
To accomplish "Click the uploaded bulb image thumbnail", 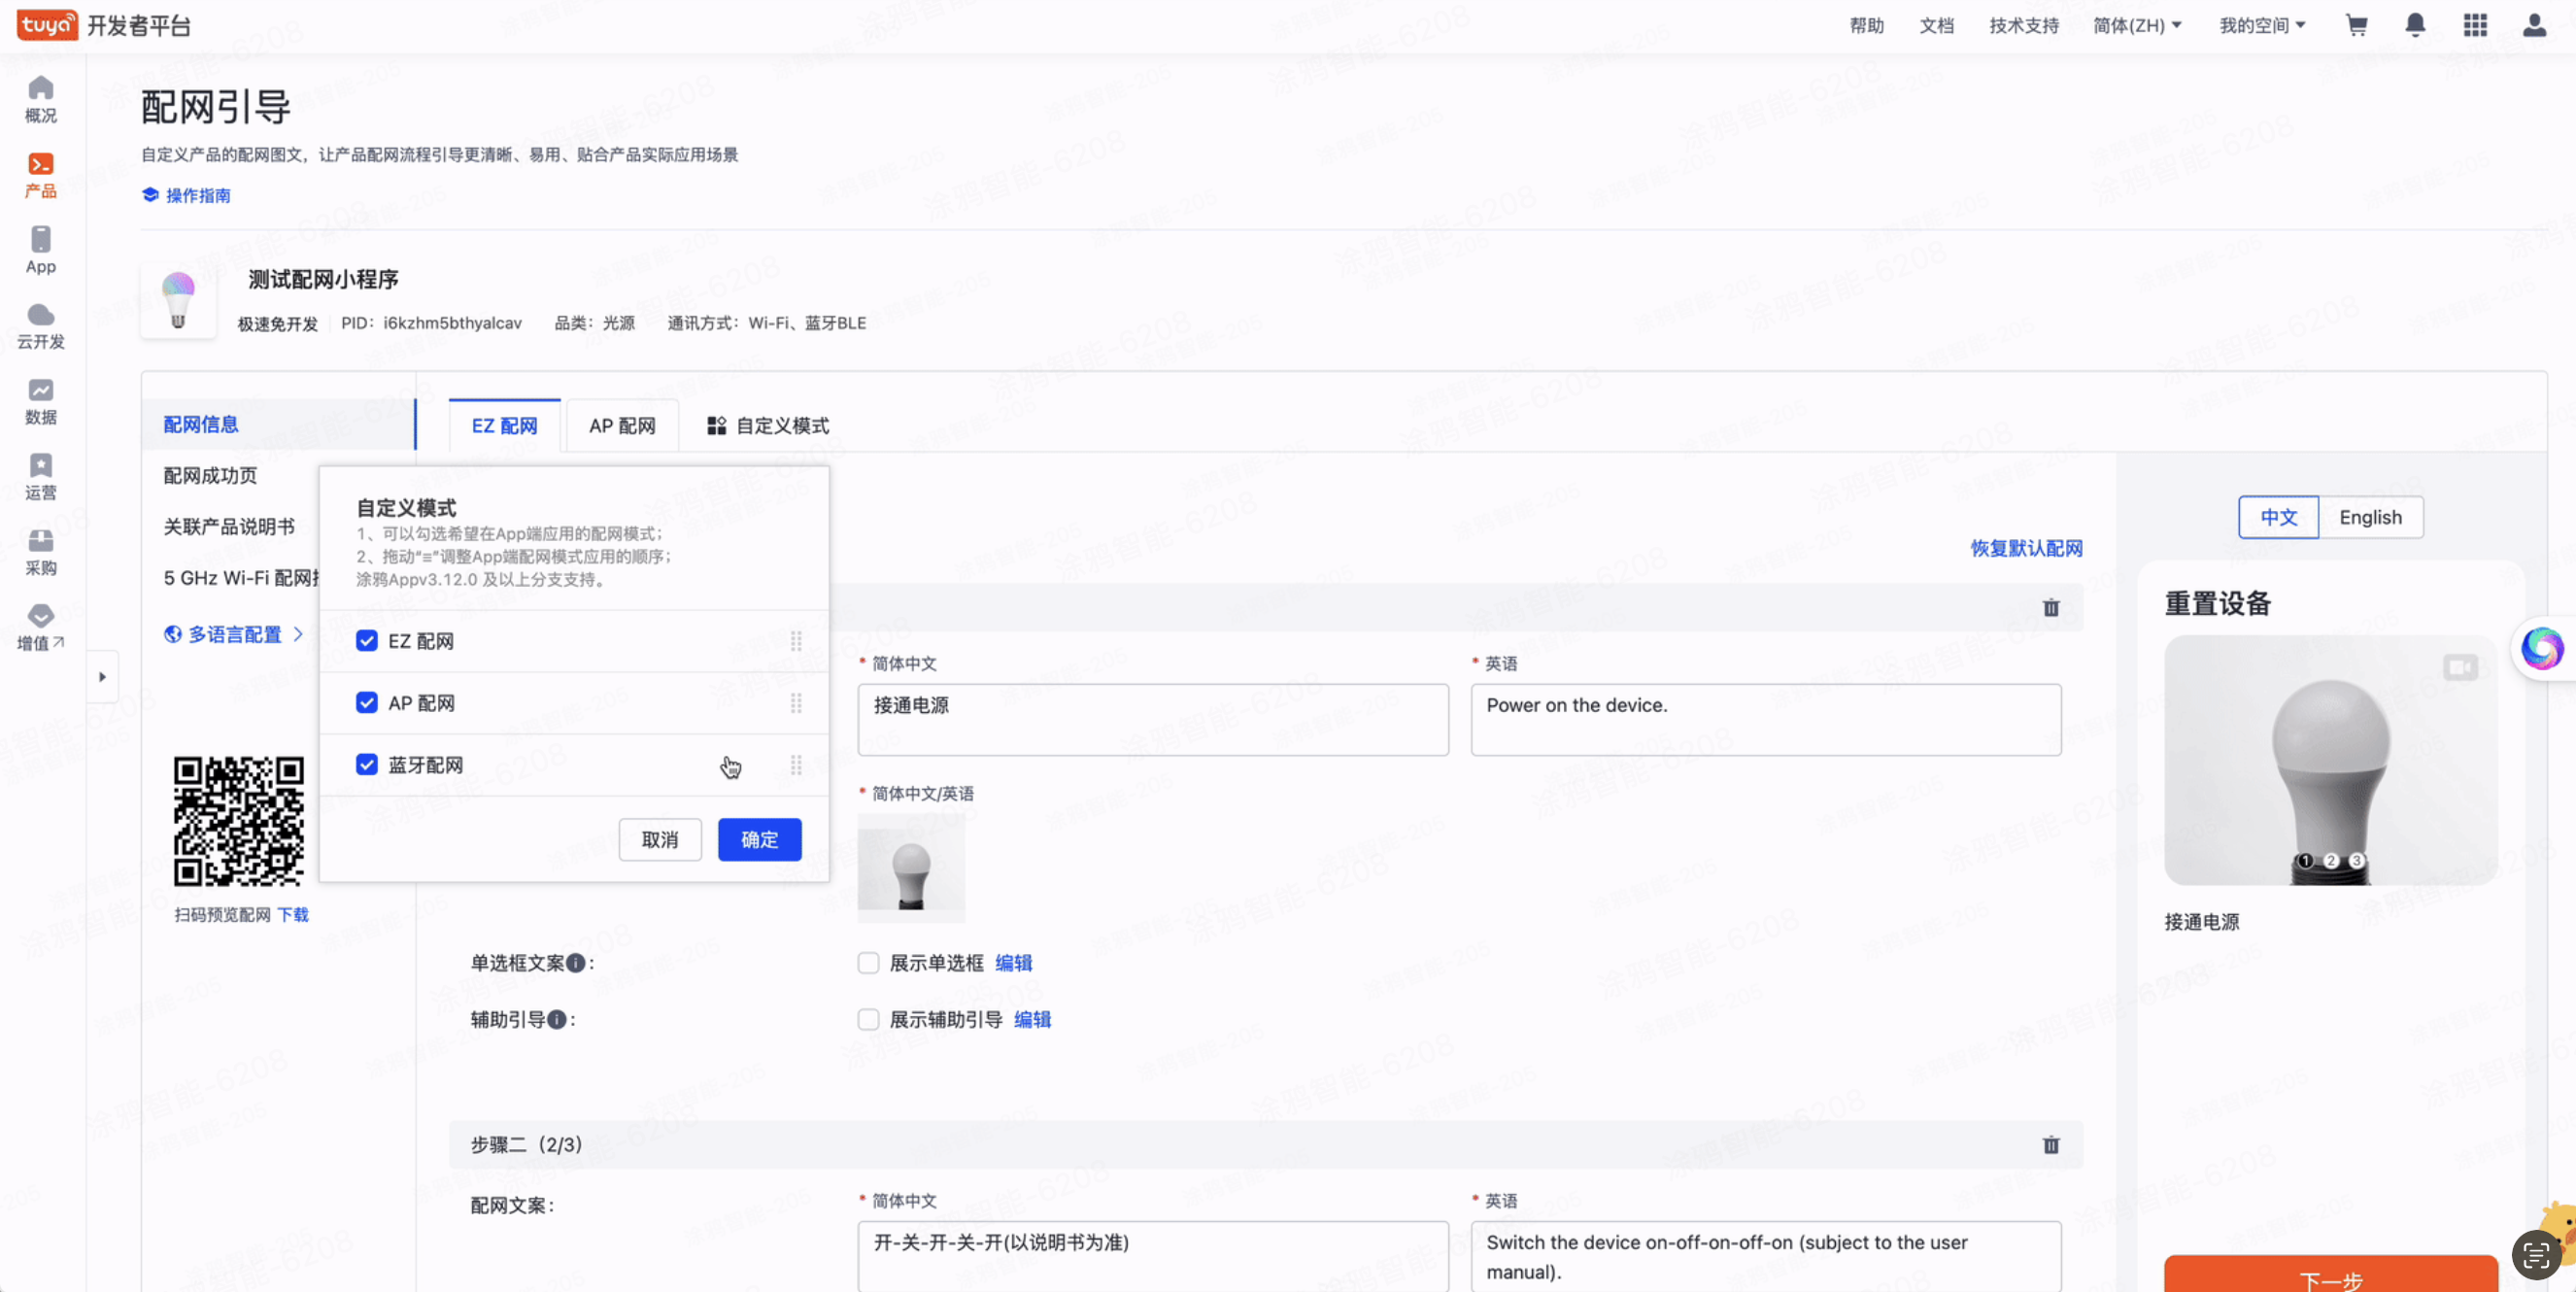I will (x=911, y=868).
